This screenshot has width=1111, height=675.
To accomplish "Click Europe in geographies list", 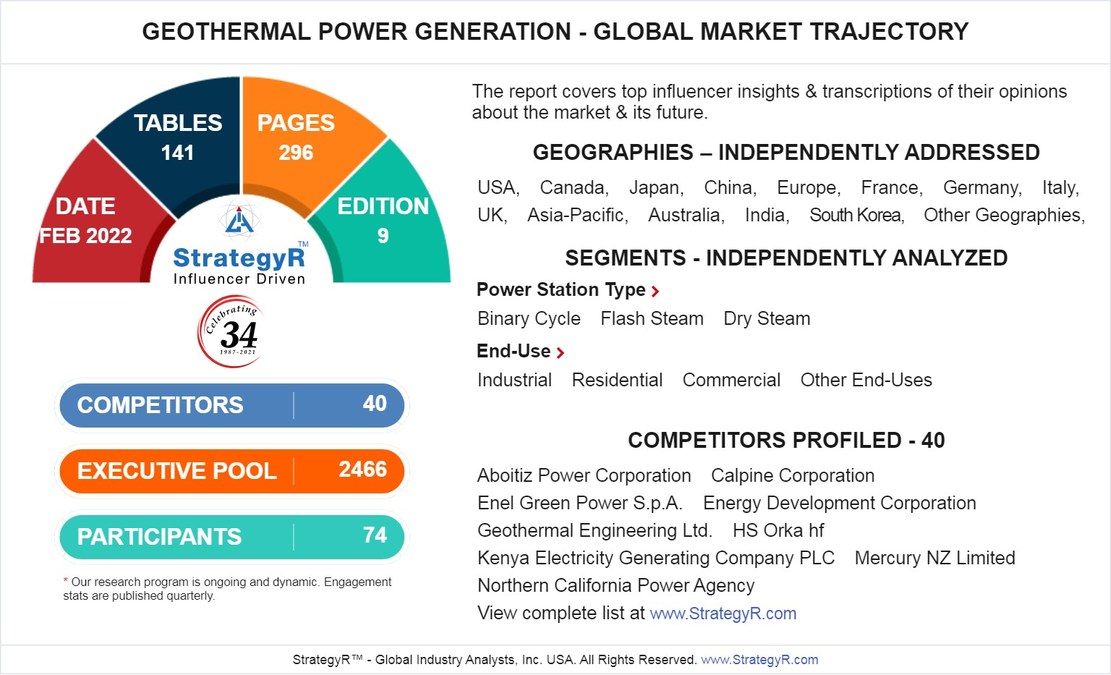I will click(808, 188).
